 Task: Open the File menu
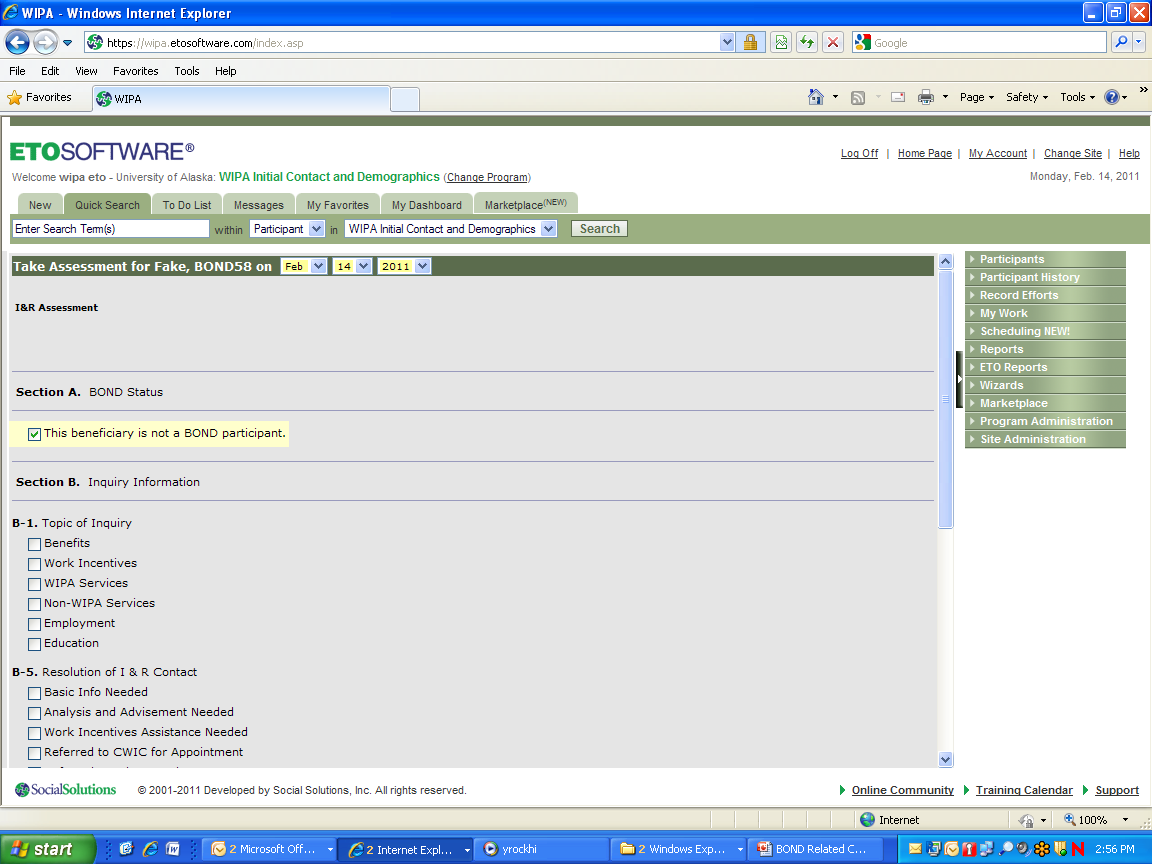coord(17,71)
